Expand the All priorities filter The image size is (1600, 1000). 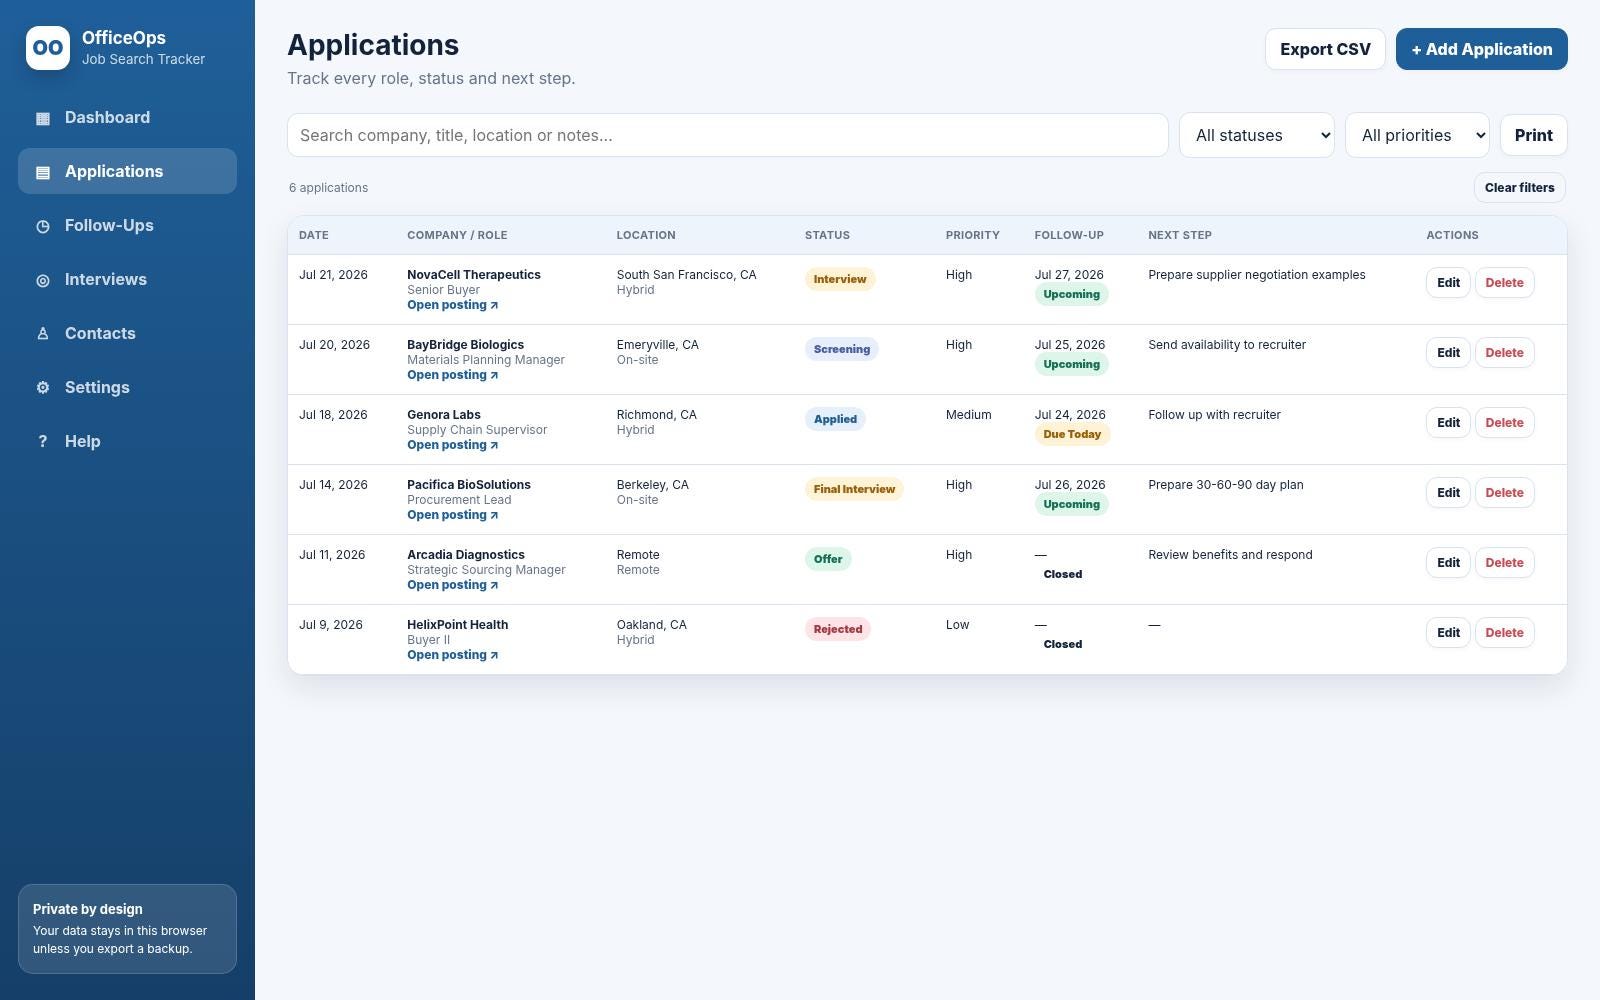1417,135
